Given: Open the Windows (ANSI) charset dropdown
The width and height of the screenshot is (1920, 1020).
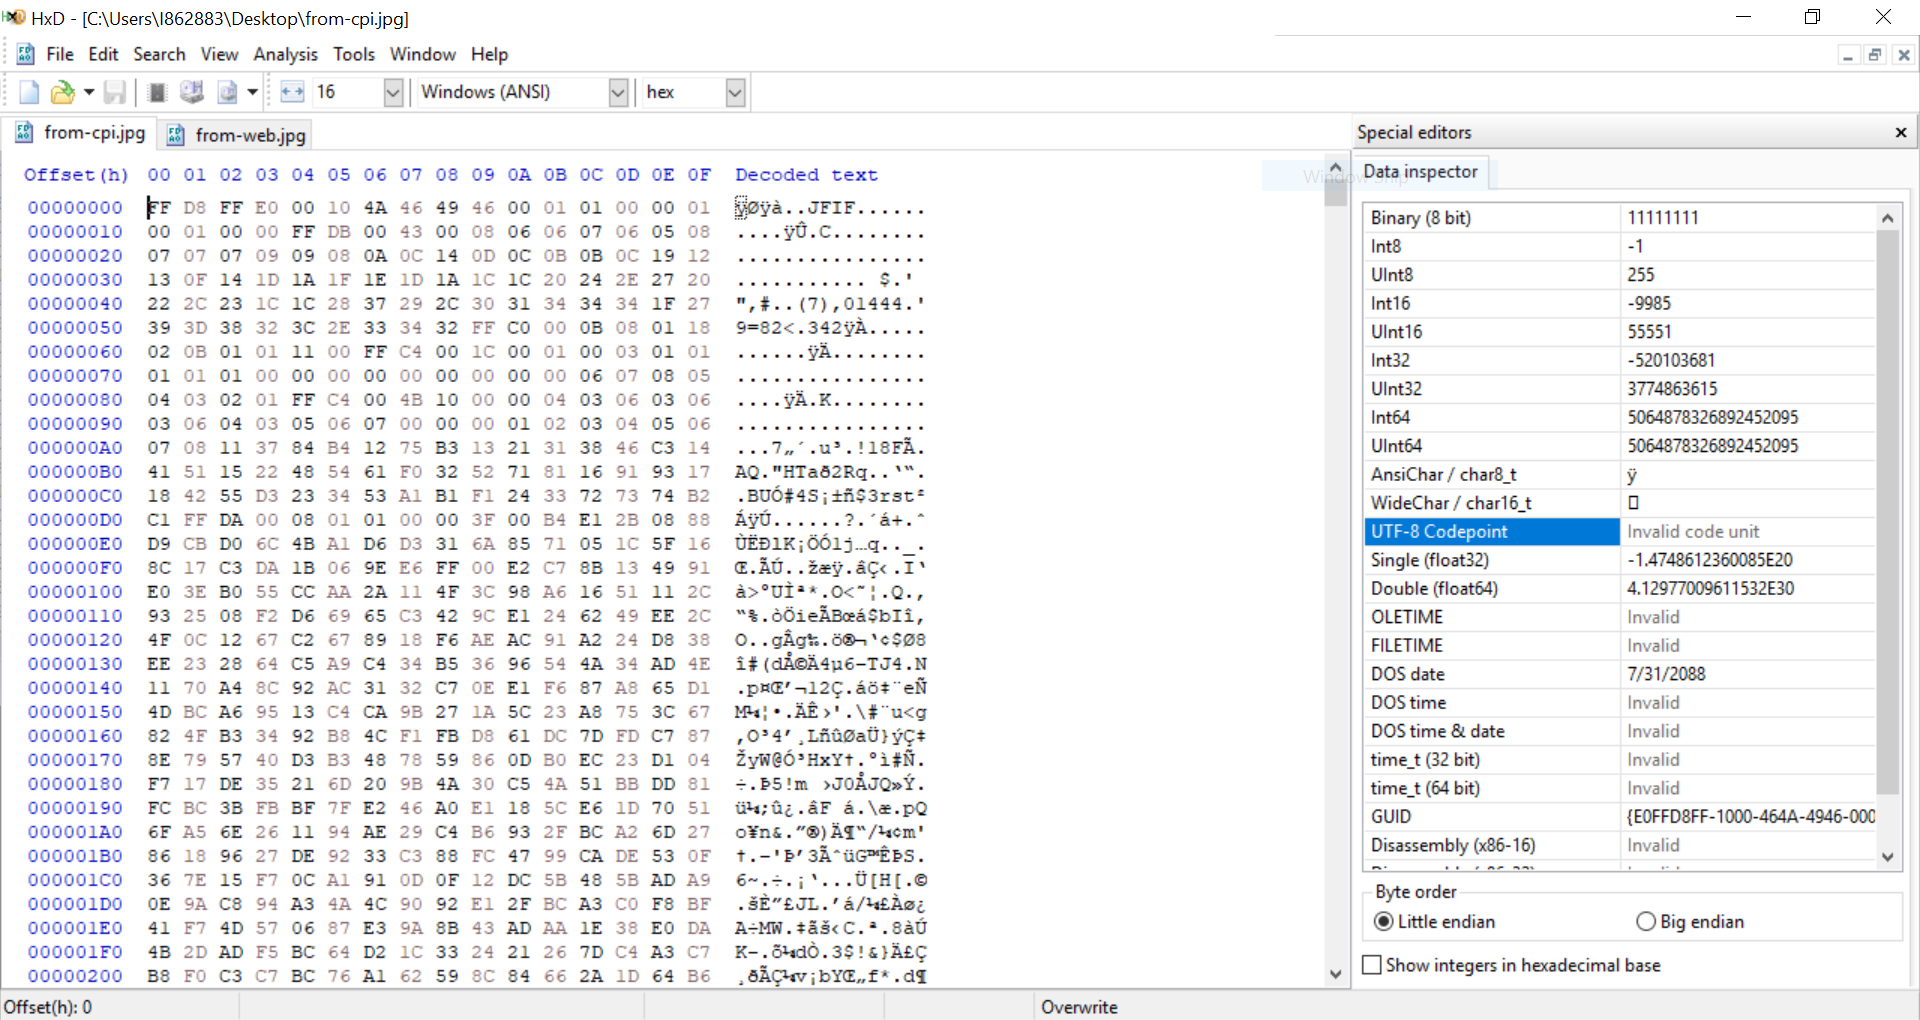Looking at the screenshot, I should (618, 93).
